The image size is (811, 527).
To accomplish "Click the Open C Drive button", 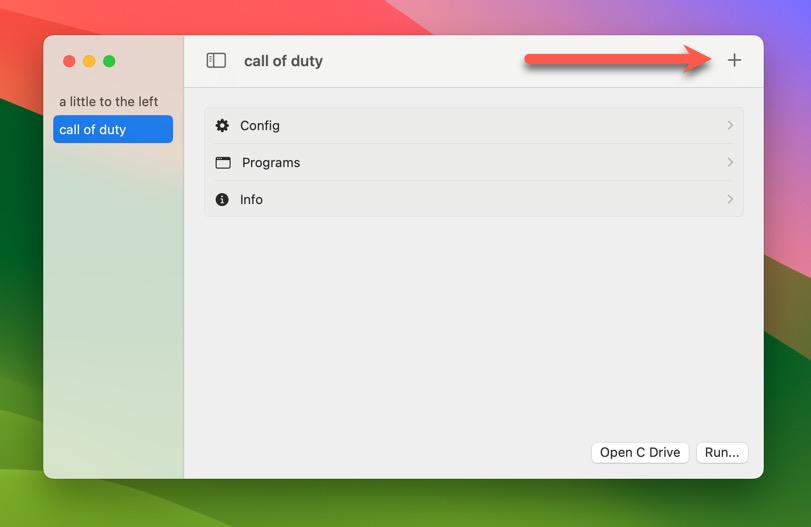I will coord(640,453).
